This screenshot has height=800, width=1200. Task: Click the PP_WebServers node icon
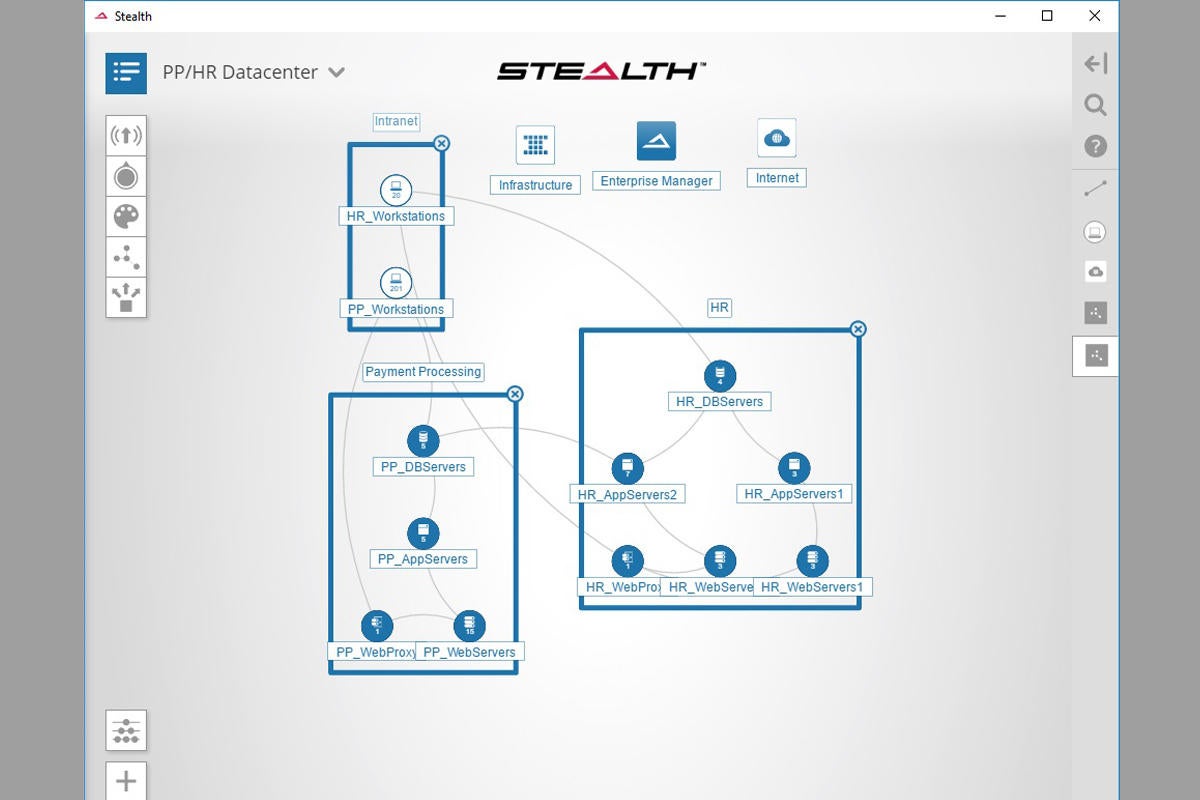tap(469, 626)
